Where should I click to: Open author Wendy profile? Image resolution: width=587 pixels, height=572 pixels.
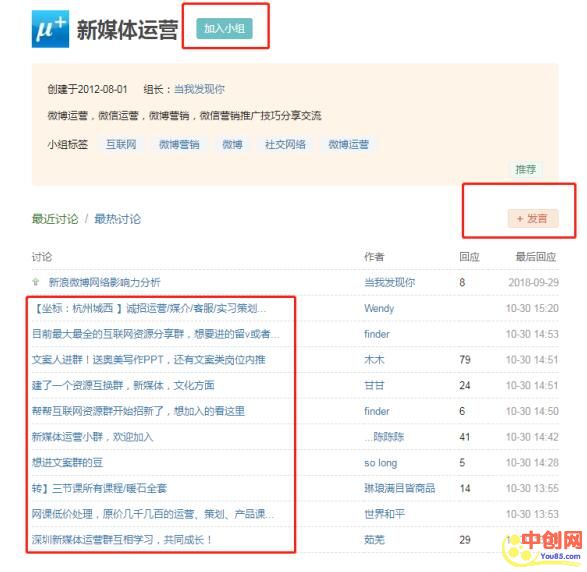(x=379, y=308)
